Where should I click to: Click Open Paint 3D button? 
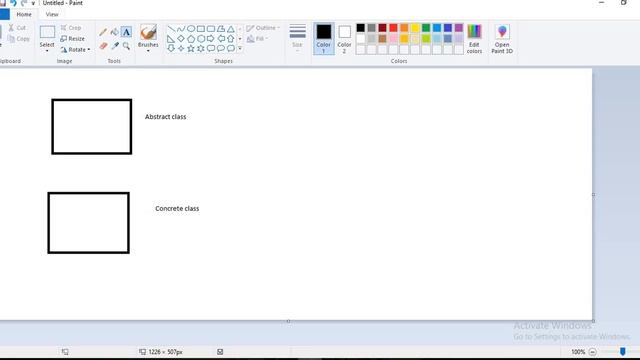point(502,39)
